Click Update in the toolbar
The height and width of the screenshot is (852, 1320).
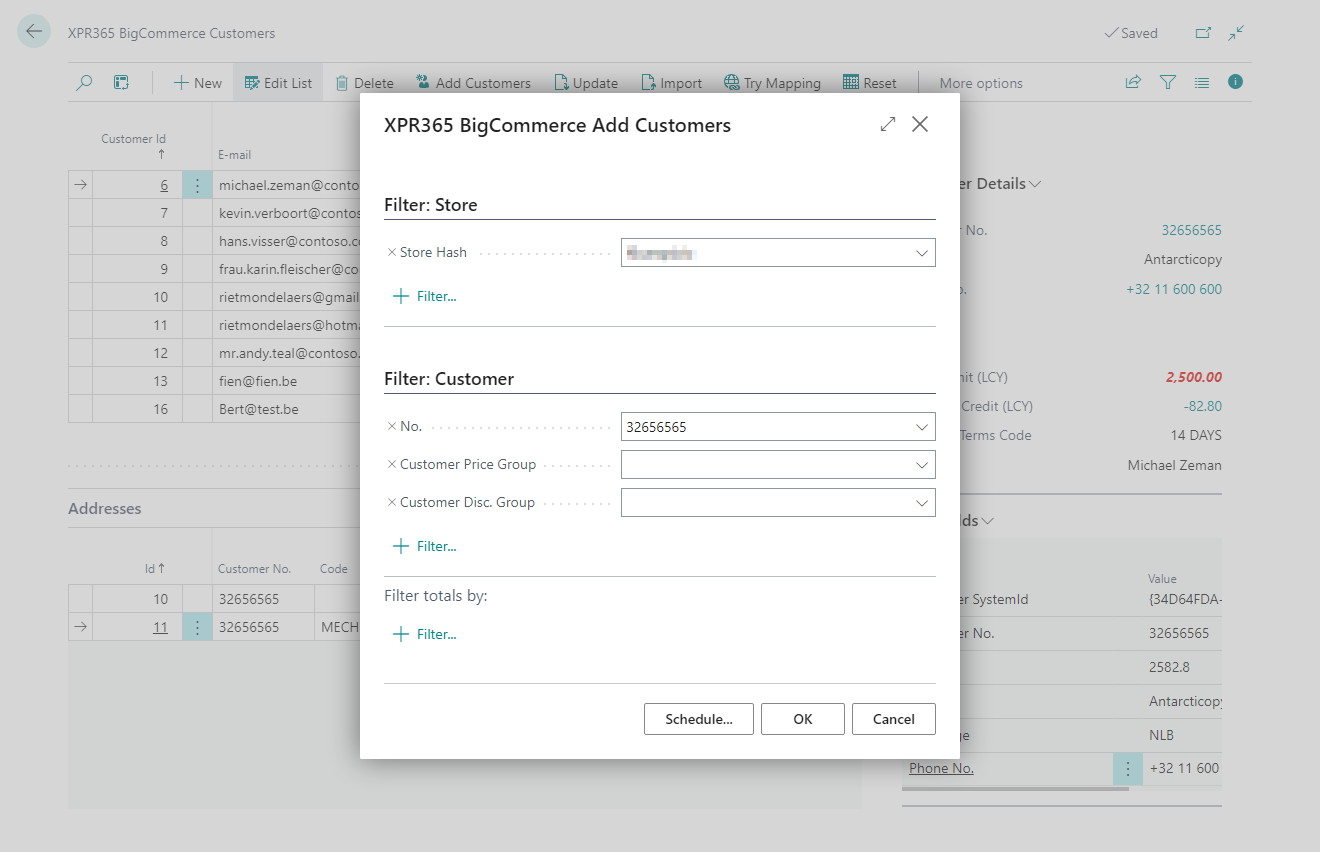point(586,83)
